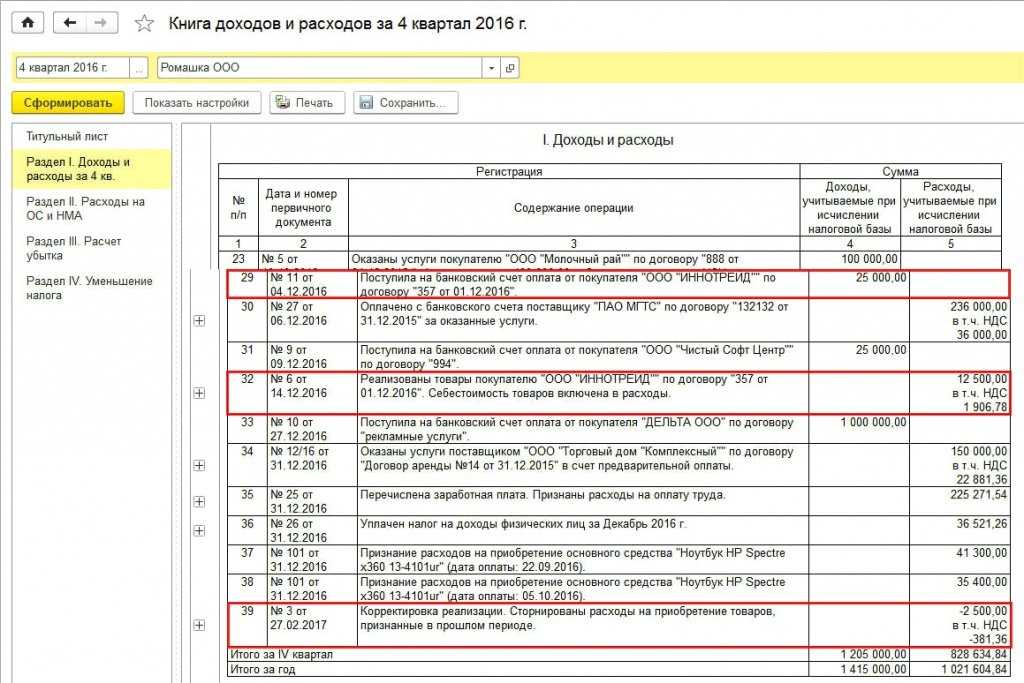Expand row 34 with plus icon

click(x=200, y=466)
